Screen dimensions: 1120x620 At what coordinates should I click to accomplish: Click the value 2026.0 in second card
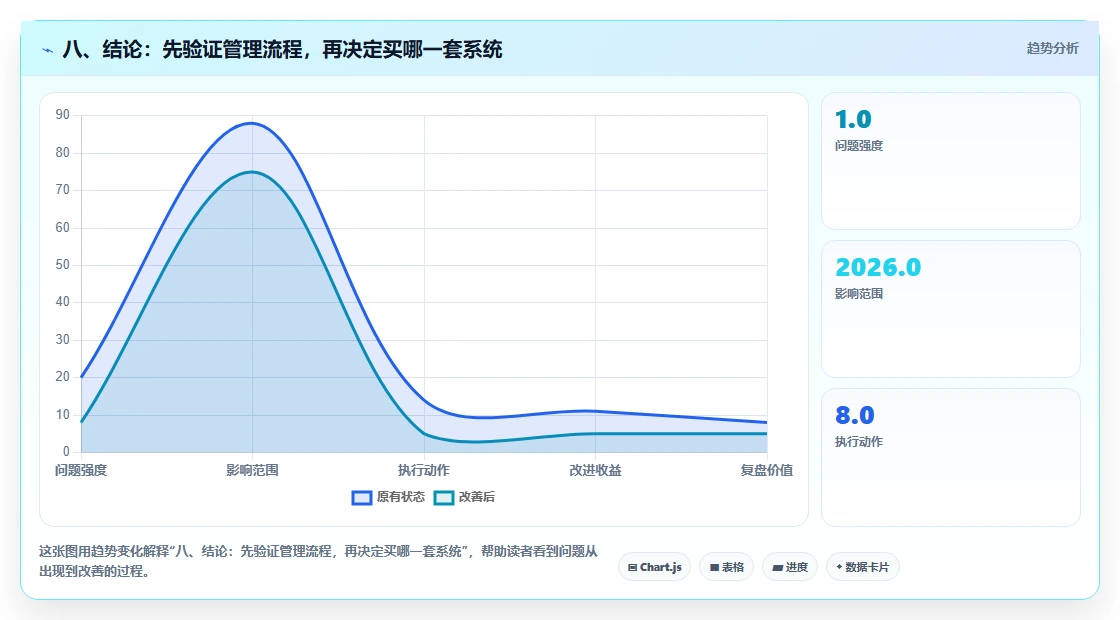(x=878, y=267)
